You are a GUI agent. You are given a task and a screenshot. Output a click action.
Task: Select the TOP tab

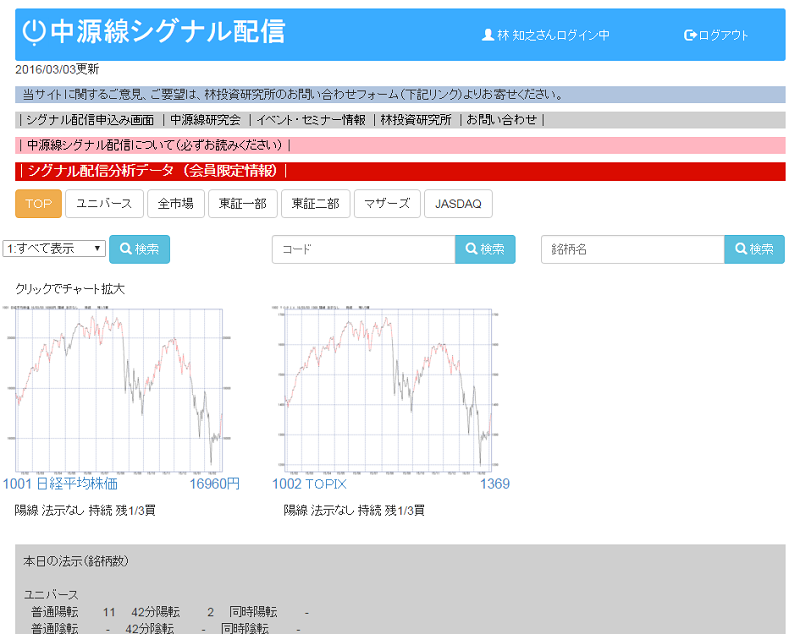coord(38,204)
